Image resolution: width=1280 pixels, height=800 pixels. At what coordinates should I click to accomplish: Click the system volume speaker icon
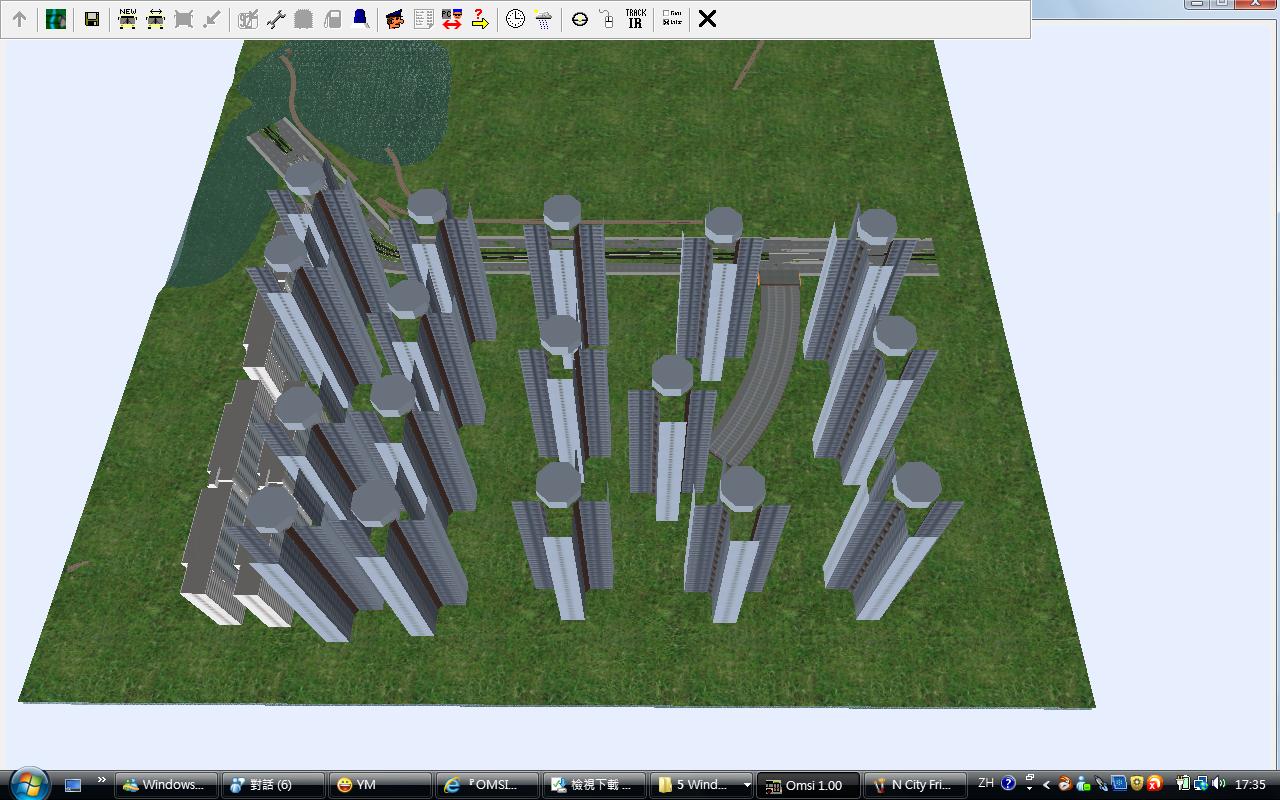click(1218, 785)
